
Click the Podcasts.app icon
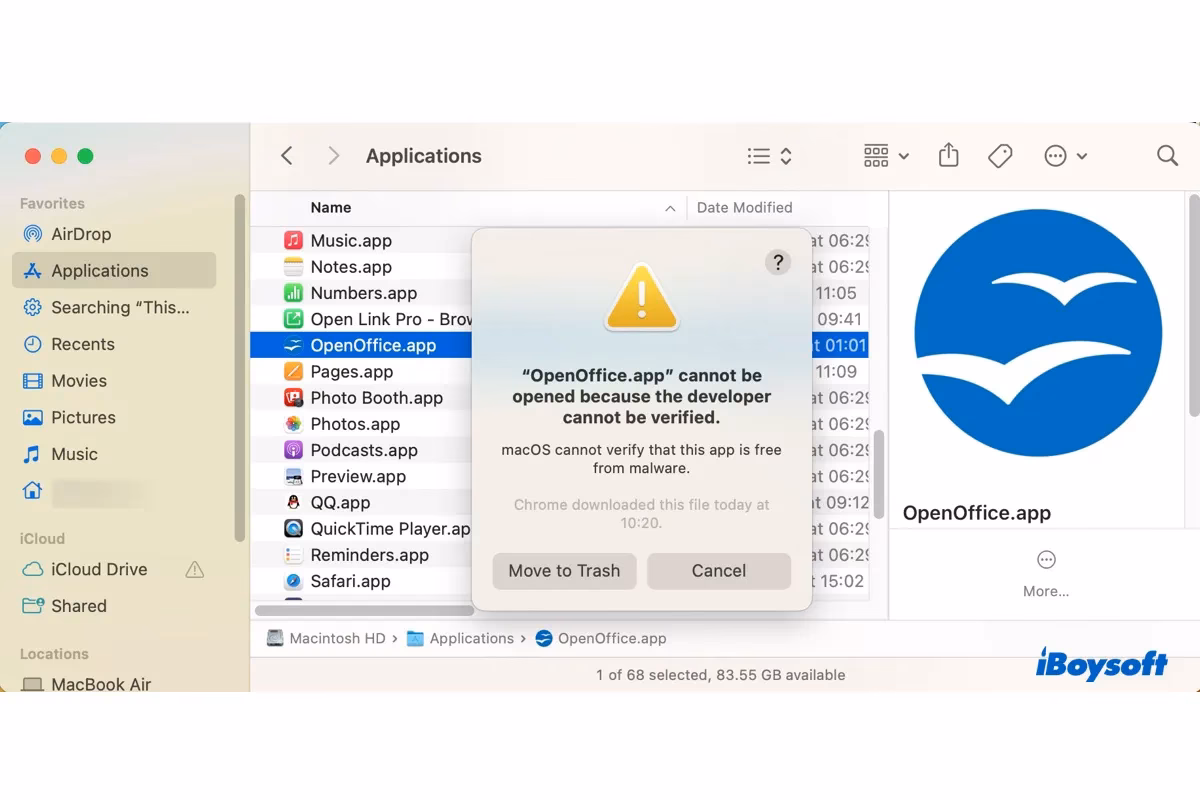click(x=293, y=450)
